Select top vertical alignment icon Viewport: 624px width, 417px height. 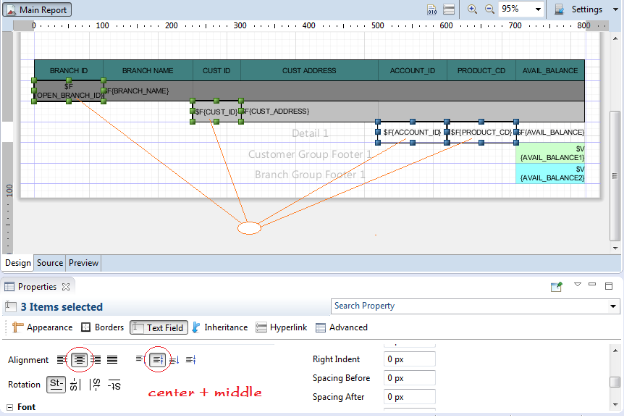141,359
